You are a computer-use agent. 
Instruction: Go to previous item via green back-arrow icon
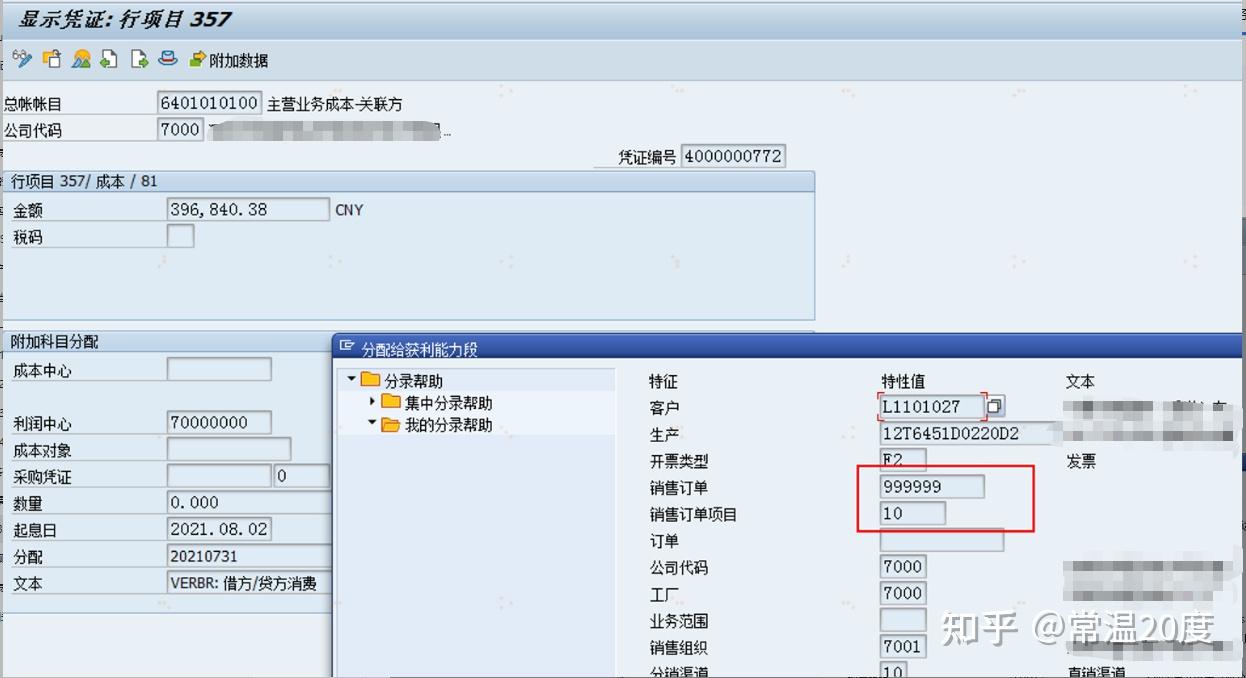(x=108, y=58)
